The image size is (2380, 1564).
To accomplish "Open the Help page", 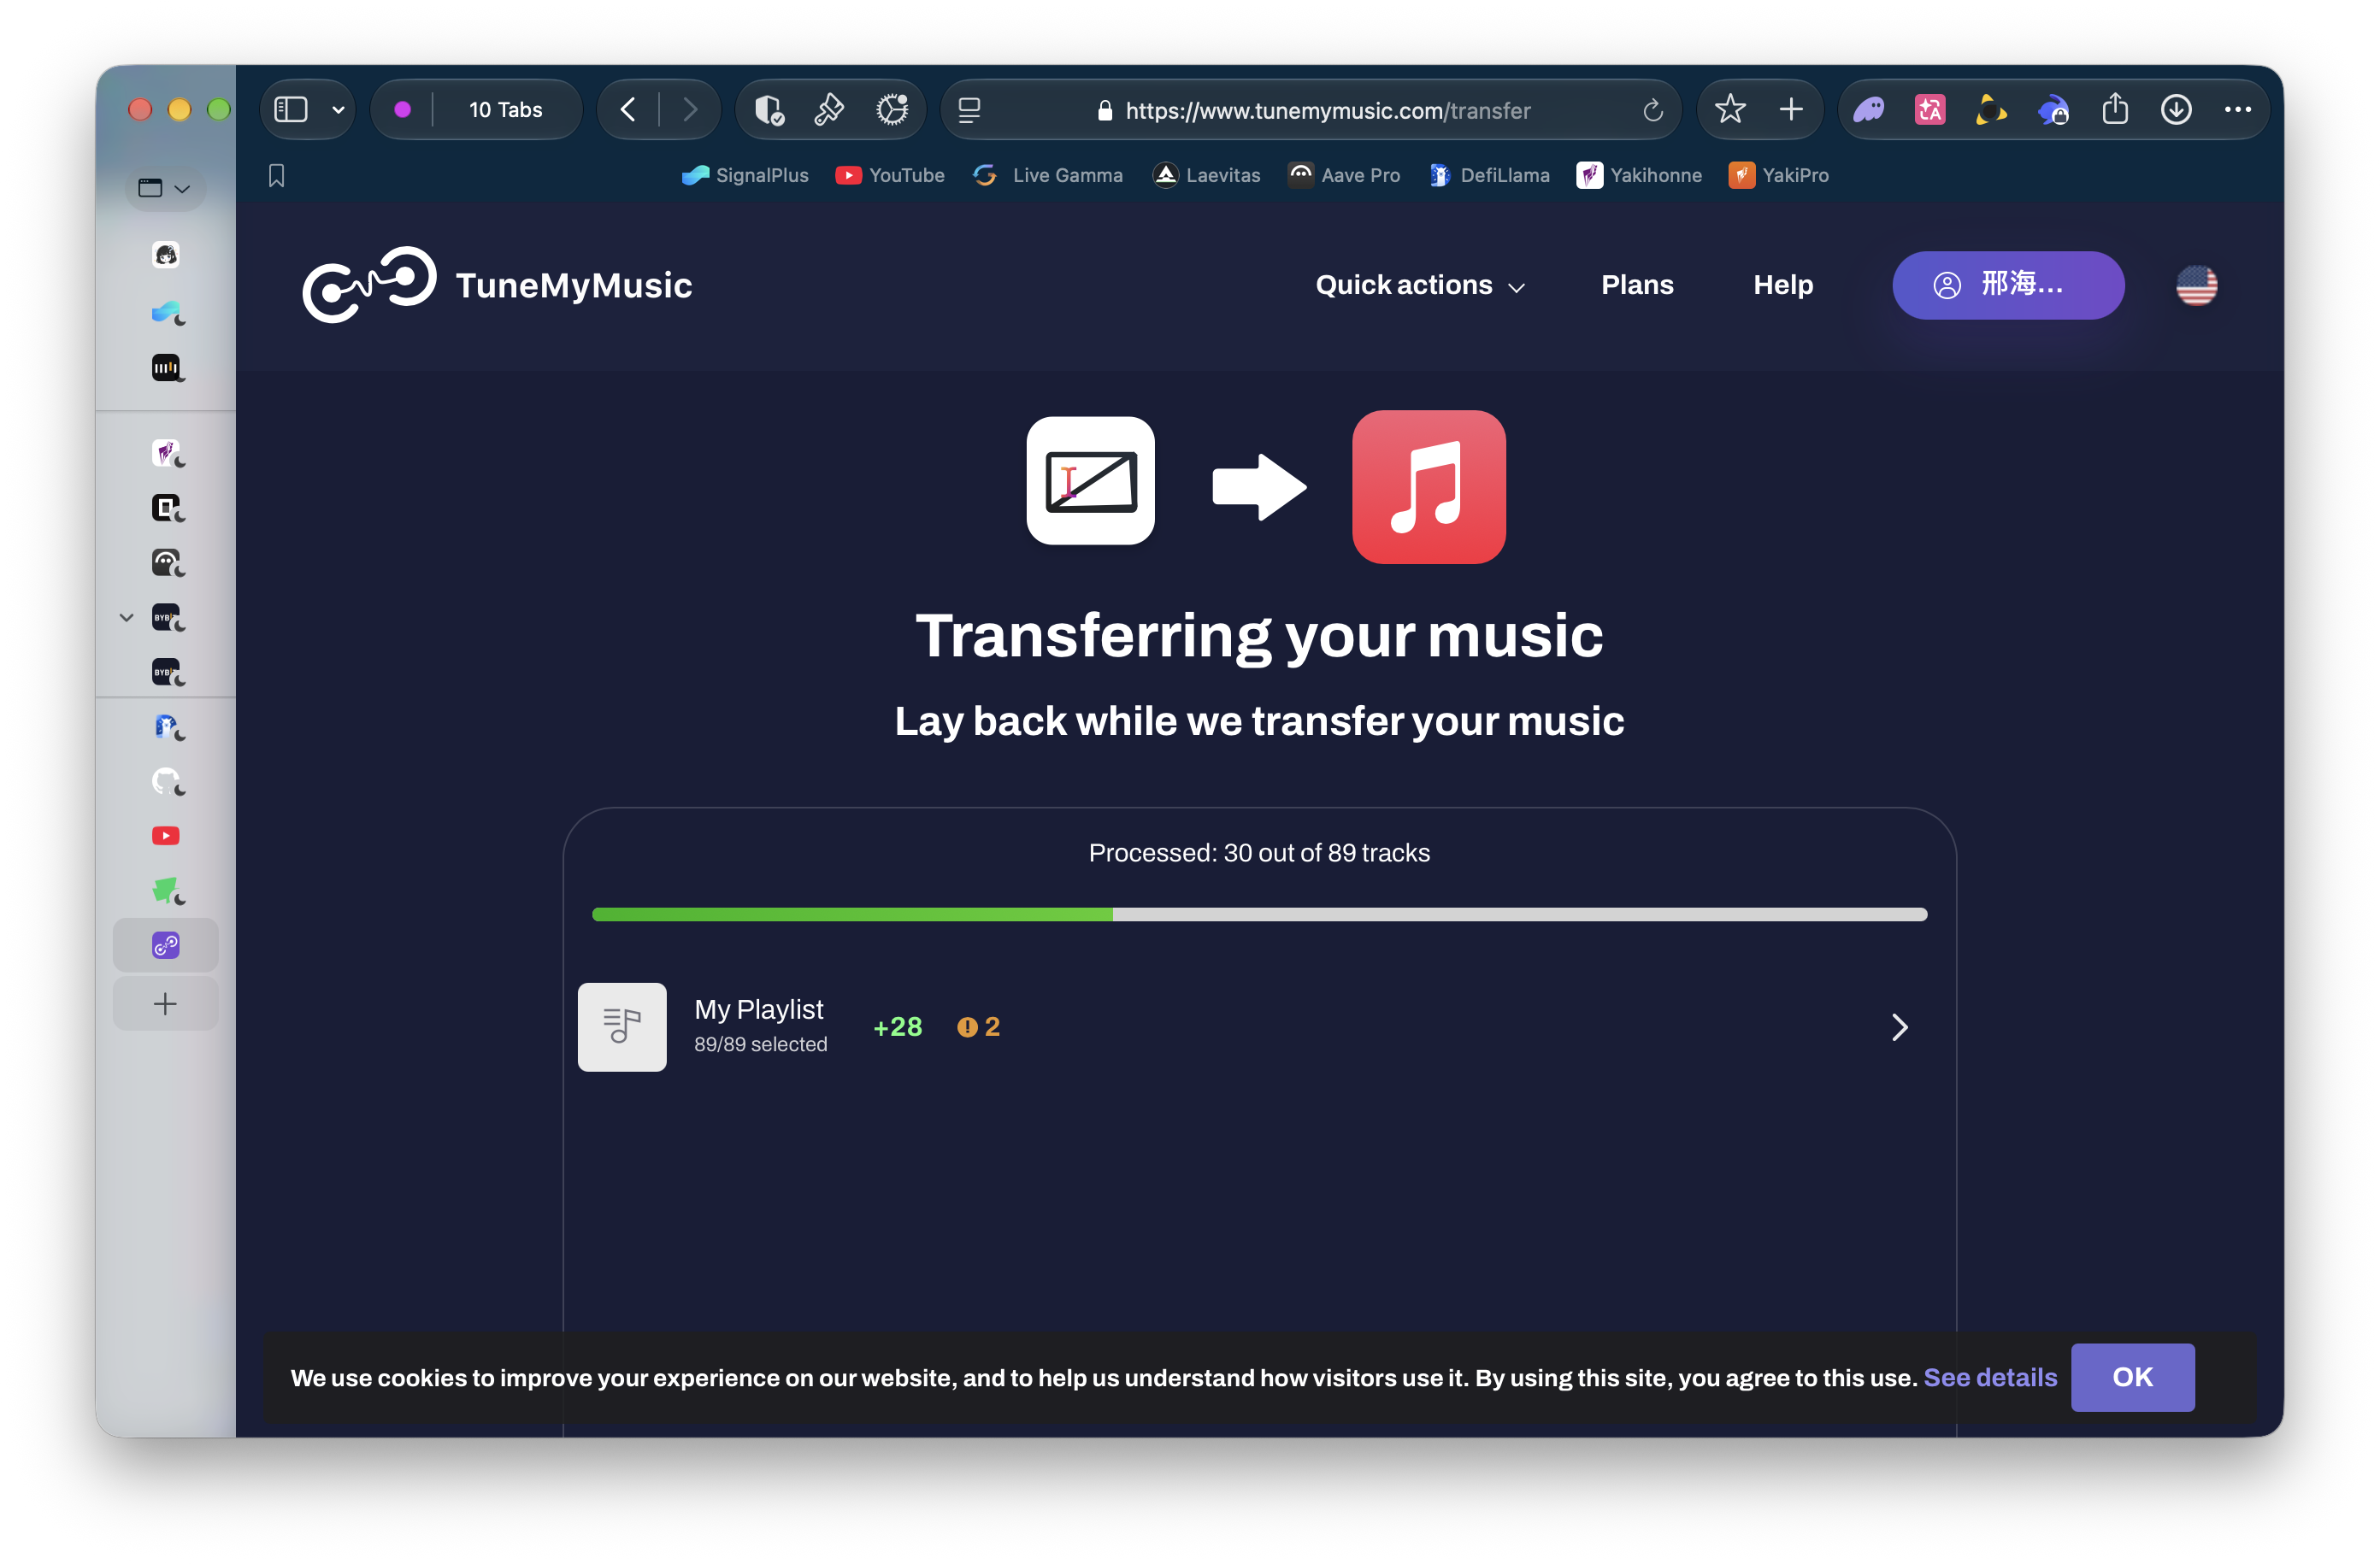I will (x=1783, y=285).
